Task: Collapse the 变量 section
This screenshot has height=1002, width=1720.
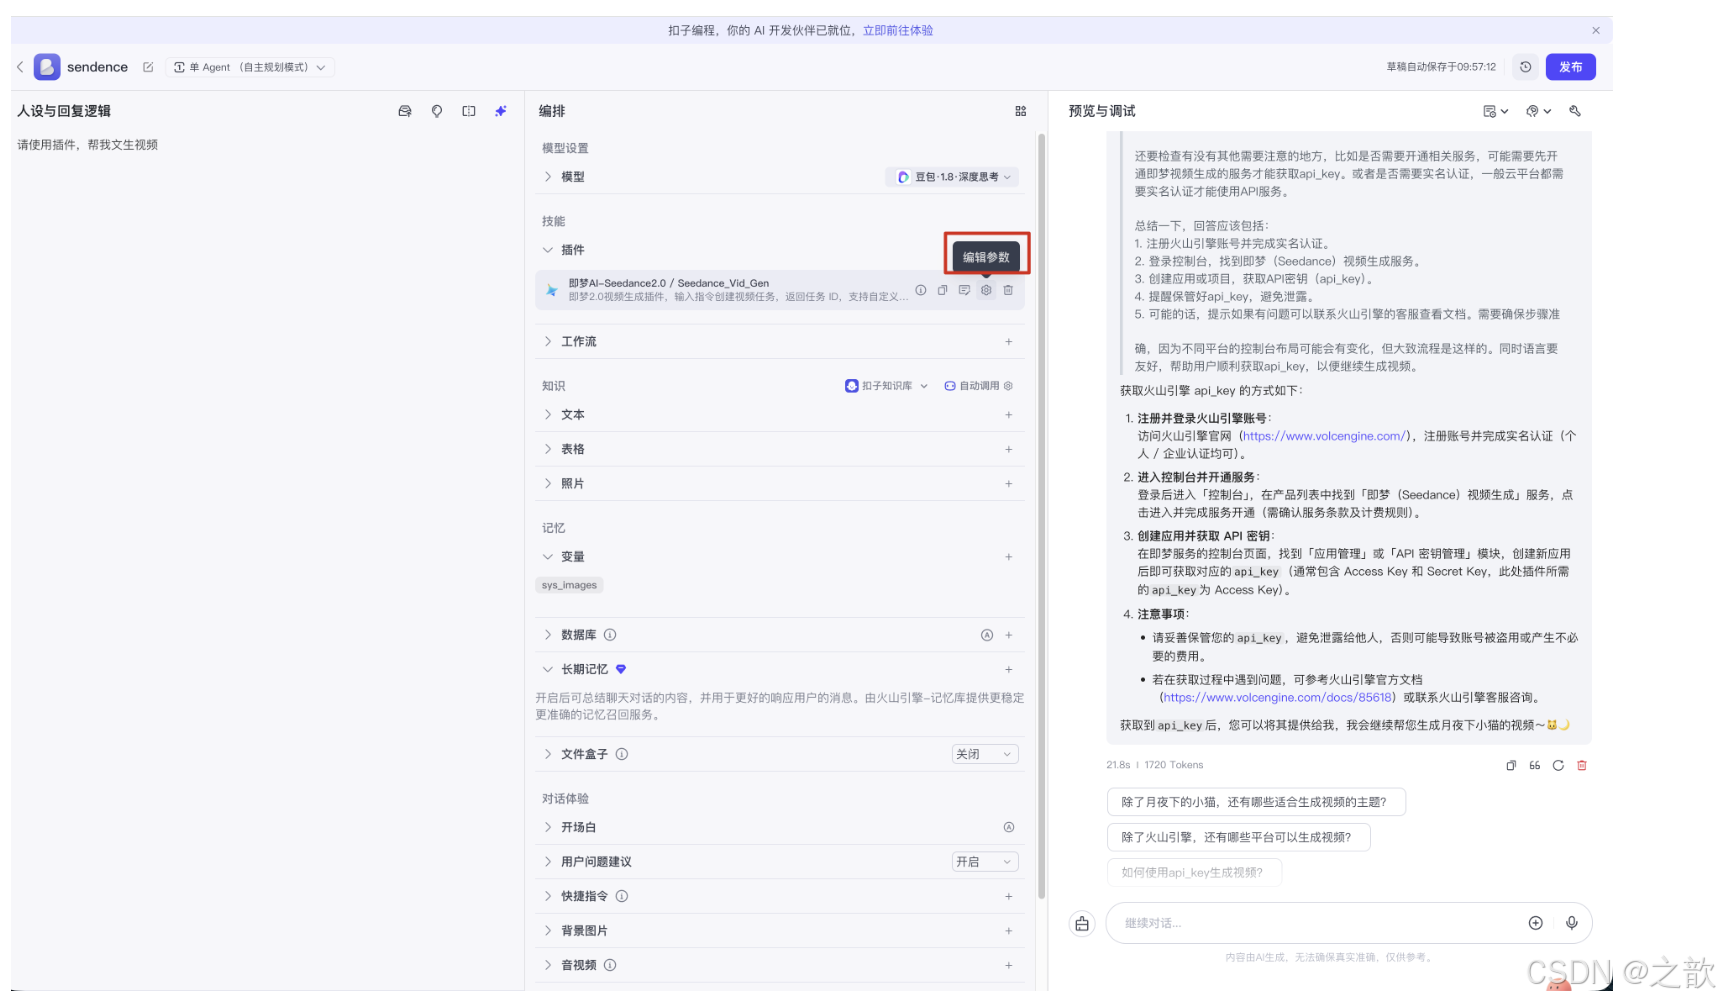Action: point(548,557)
